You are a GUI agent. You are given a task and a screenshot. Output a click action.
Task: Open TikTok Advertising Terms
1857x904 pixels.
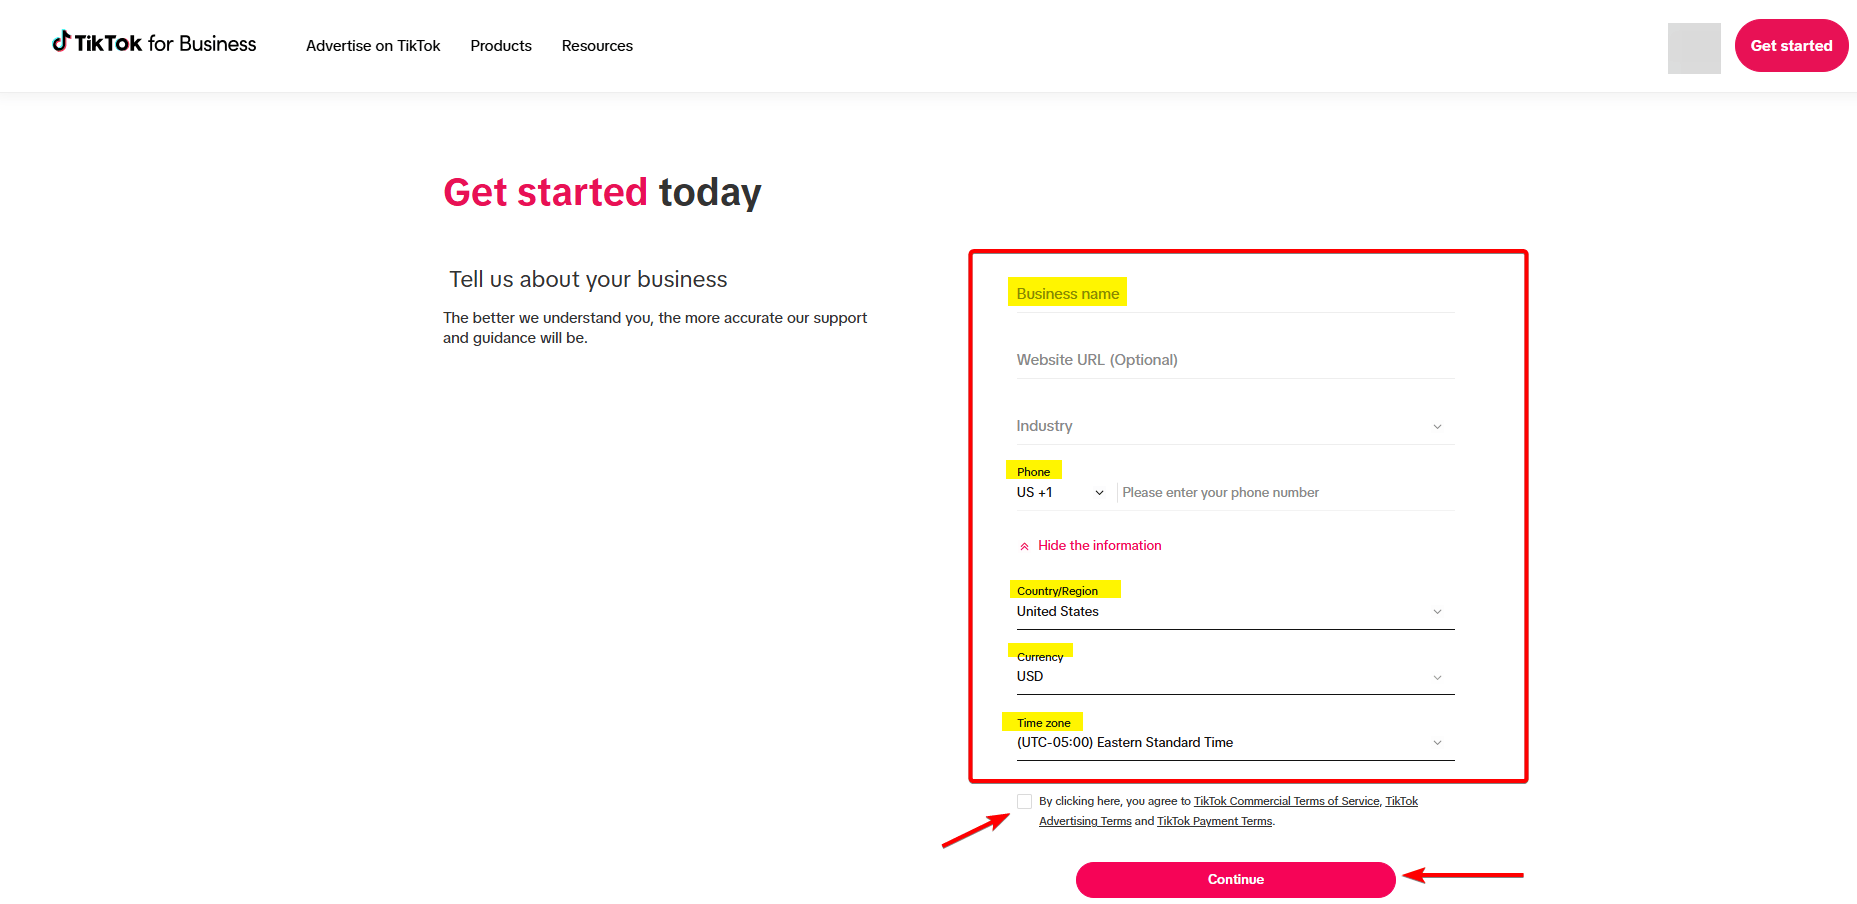[x=1084, y=820]
